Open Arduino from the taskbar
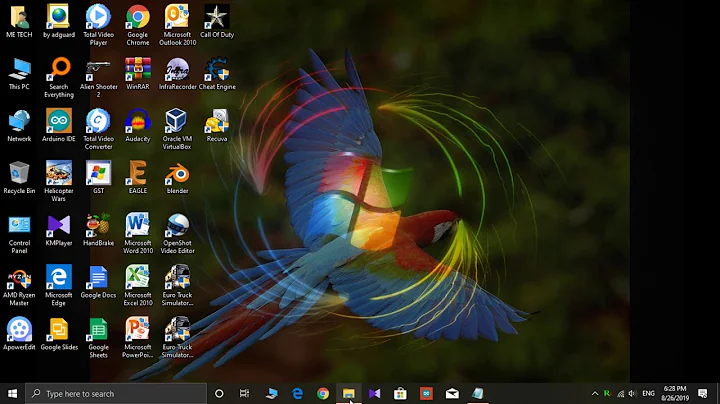Viewport: 720px width, 404px height. point(426,393)
